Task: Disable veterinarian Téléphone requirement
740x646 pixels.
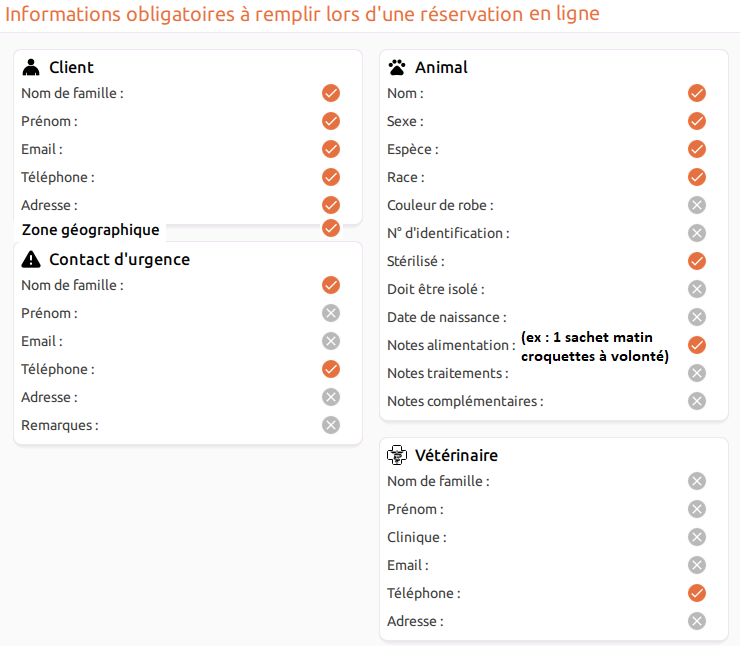Action: pyautogui.click(x=697, y=593)
